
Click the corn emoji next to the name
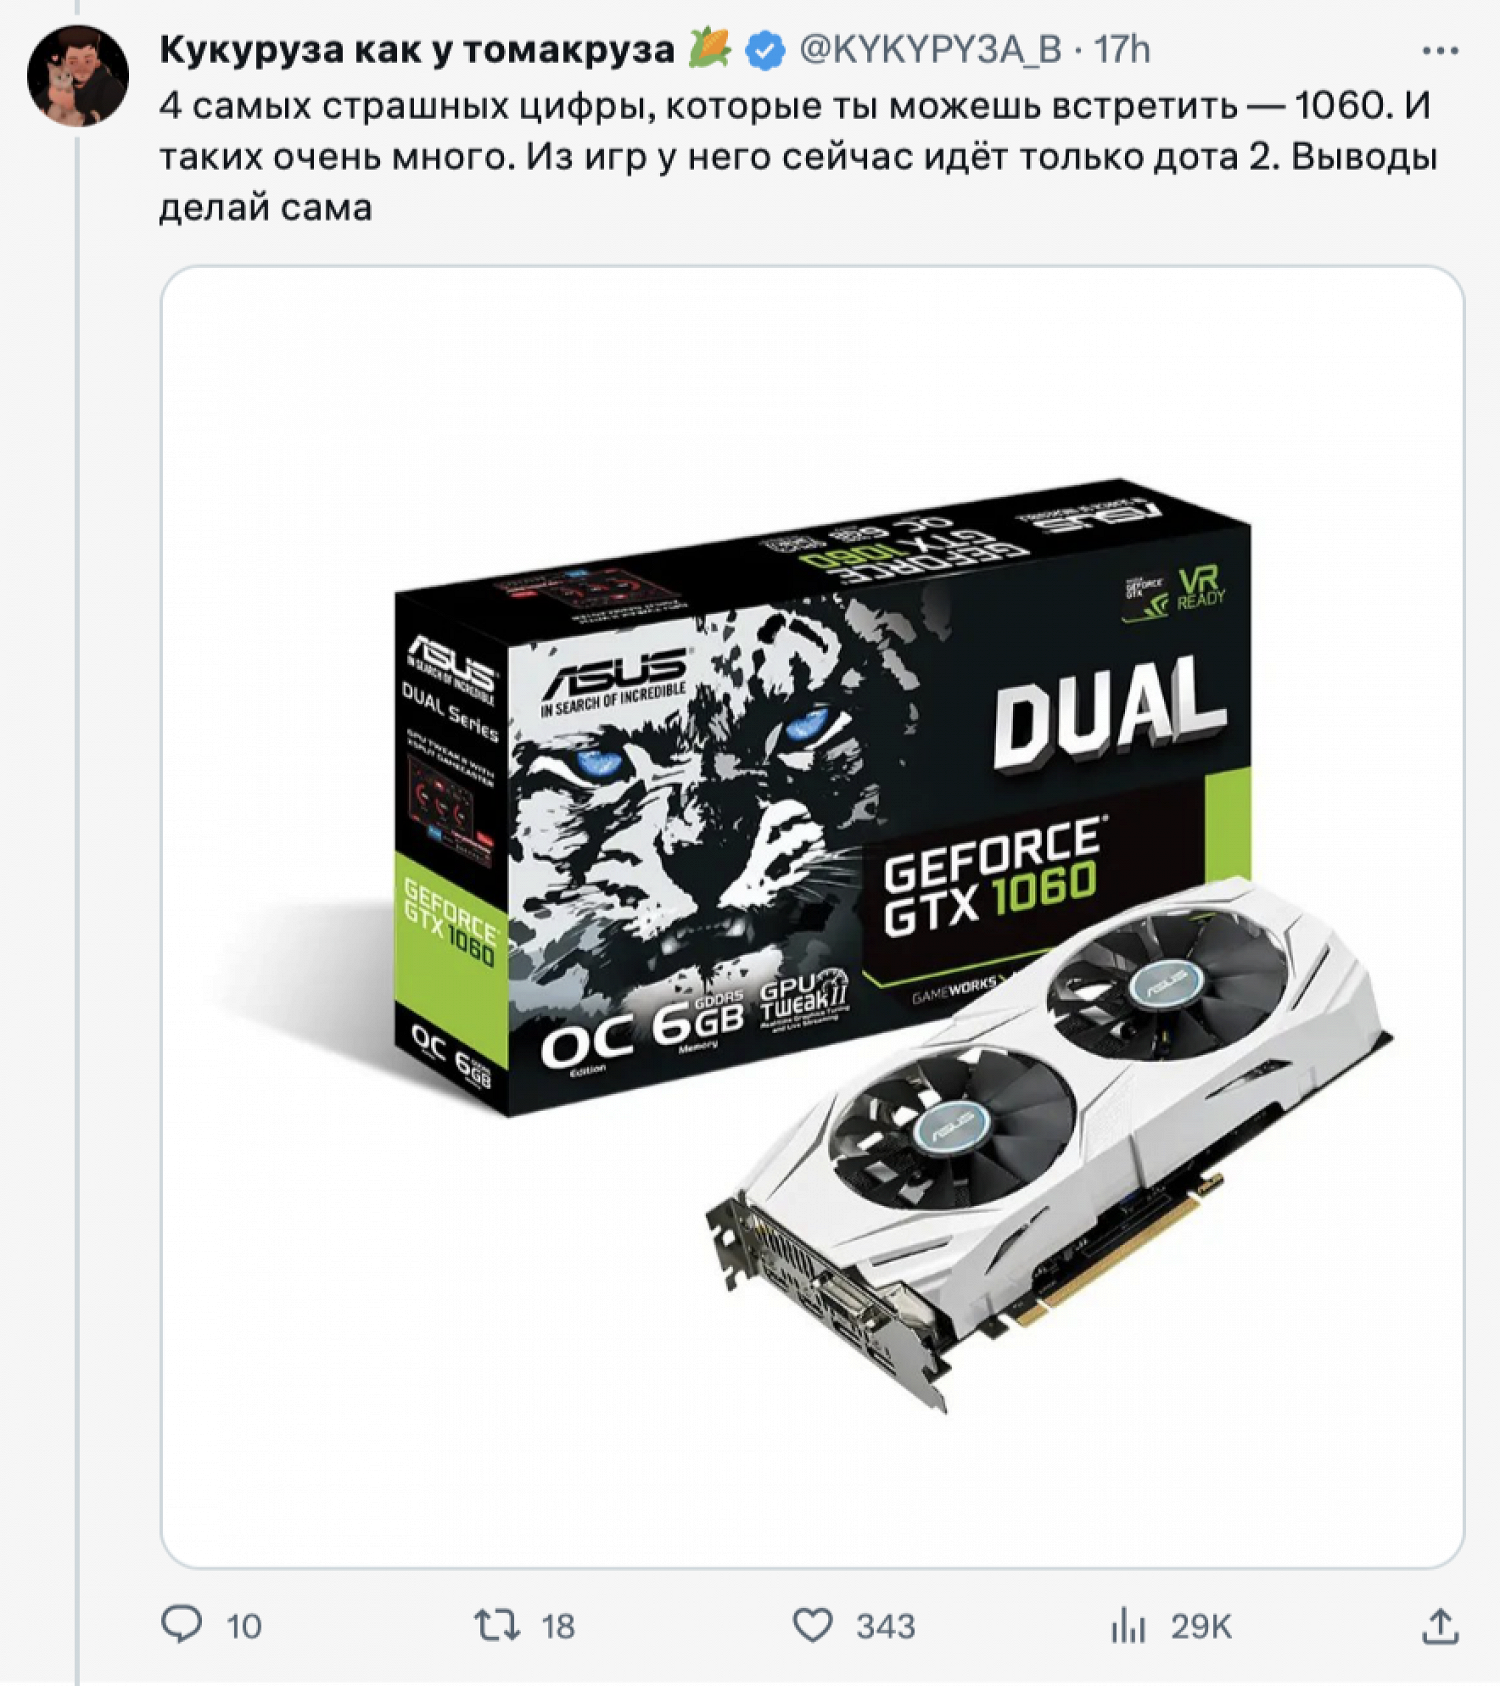point(710,48)
